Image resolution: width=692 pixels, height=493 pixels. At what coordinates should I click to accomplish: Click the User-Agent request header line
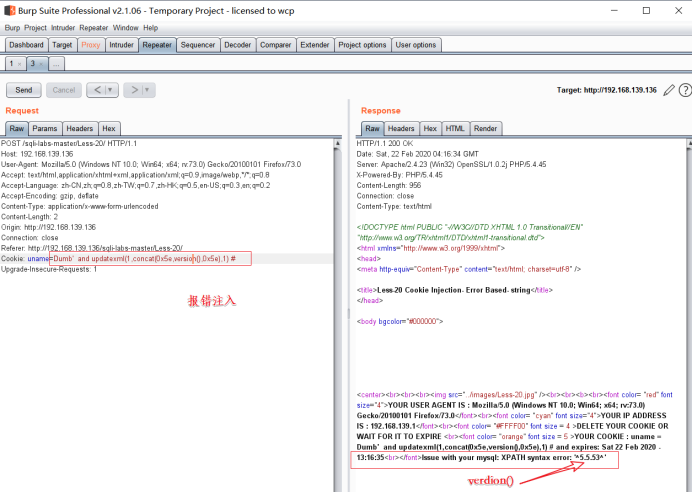[151, 165]
